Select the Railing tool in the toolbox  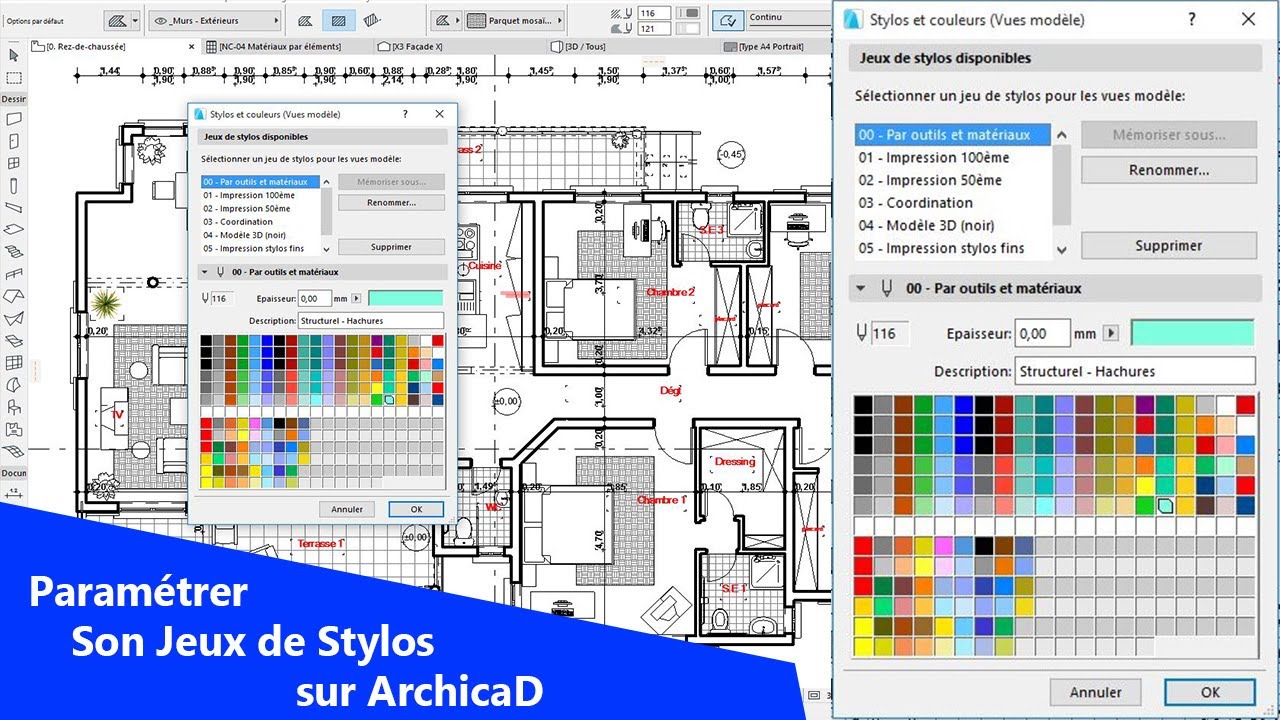[14, 274]
